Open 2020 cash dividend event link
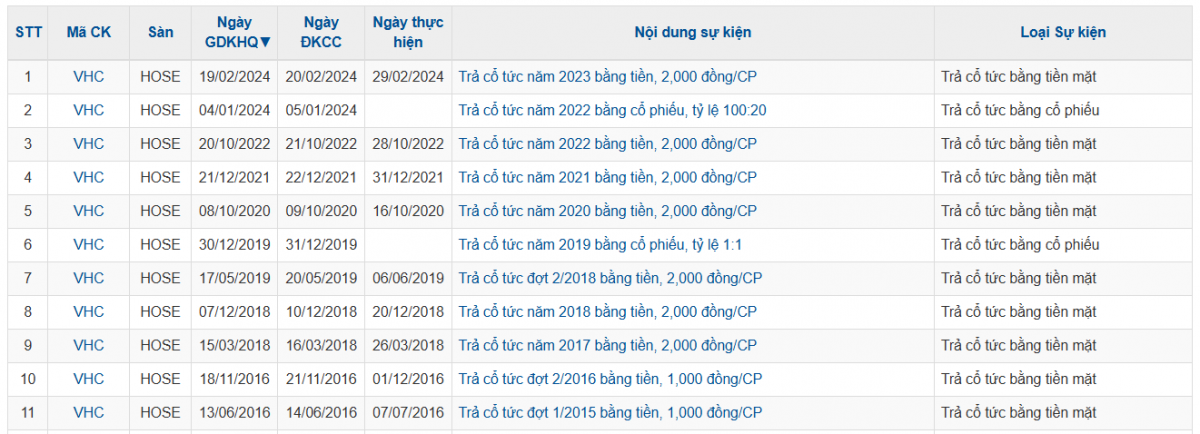The width and height of the screenshot is (1200, 434). pos(607,211)
